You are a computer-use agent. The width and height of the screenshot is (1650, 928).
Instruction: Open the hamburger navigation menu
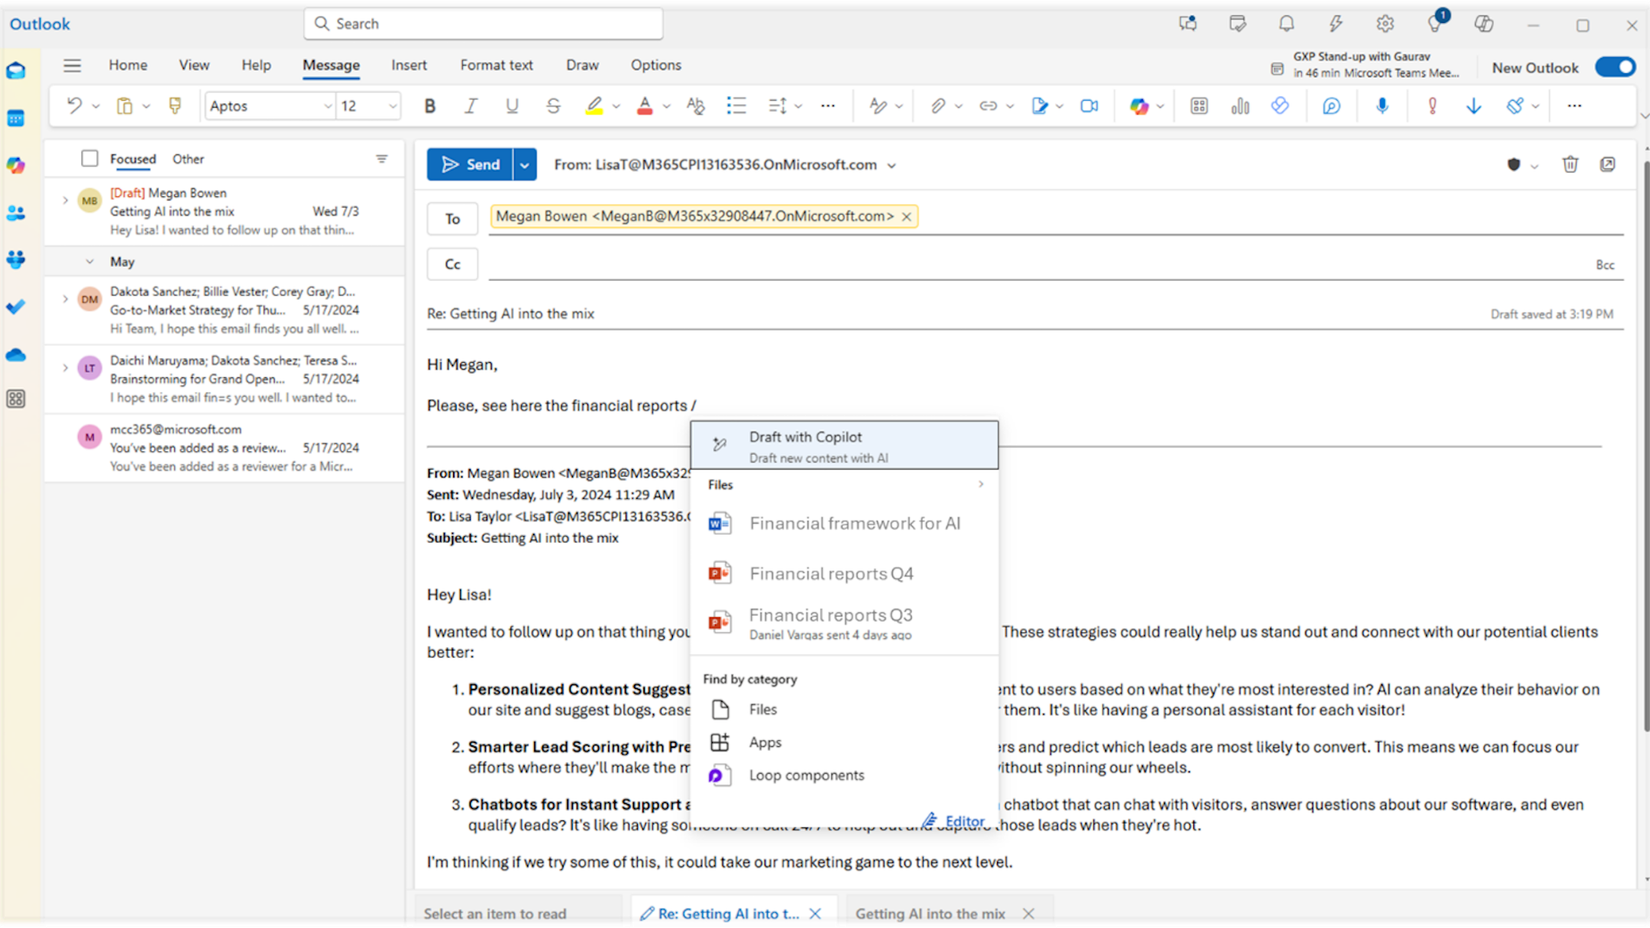coord(72,66)
